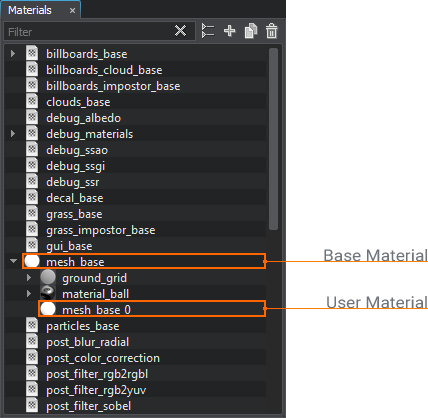Click the white sphere icon of mesh_base
The image size is (428, 418).
pos(32,261)
